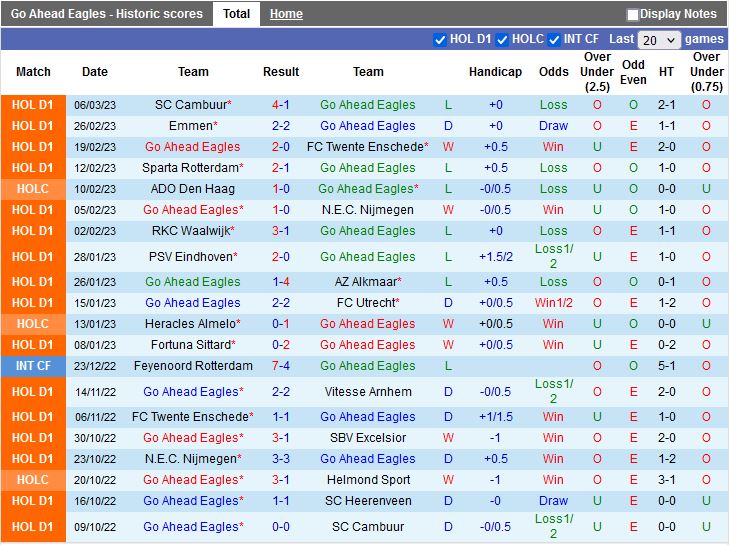Viewport: 729px width, 545px height.
Task: Open FC Twente Enschede link on 19/02/23
Action: (x=365, y=147)
